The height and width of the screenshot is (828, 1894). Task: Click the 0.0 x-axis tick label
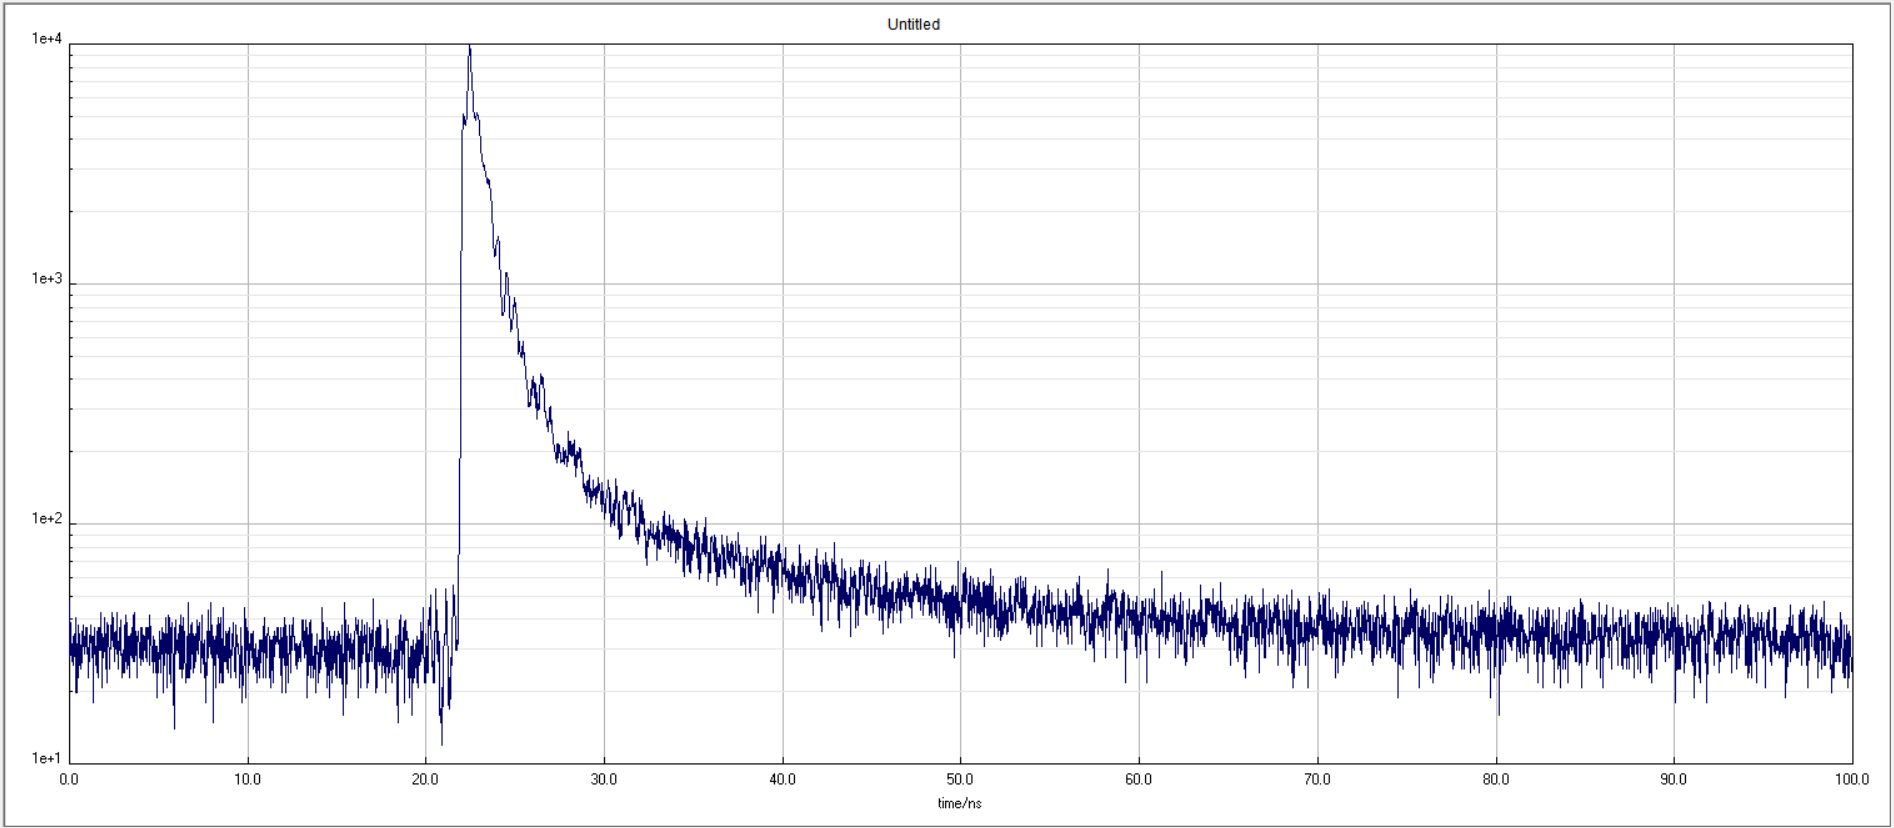pyautogui.click(x=69, y=779)
